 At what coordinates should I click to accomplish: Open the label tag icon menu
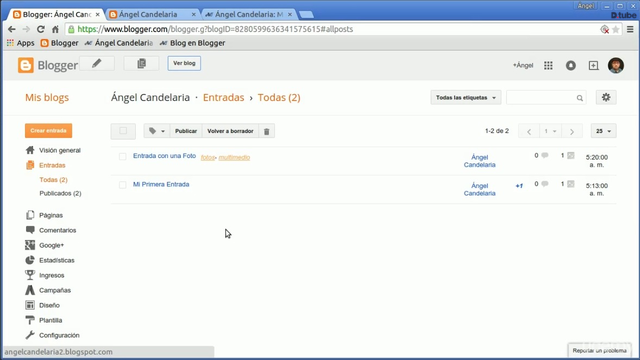click(x=156, y=131)
